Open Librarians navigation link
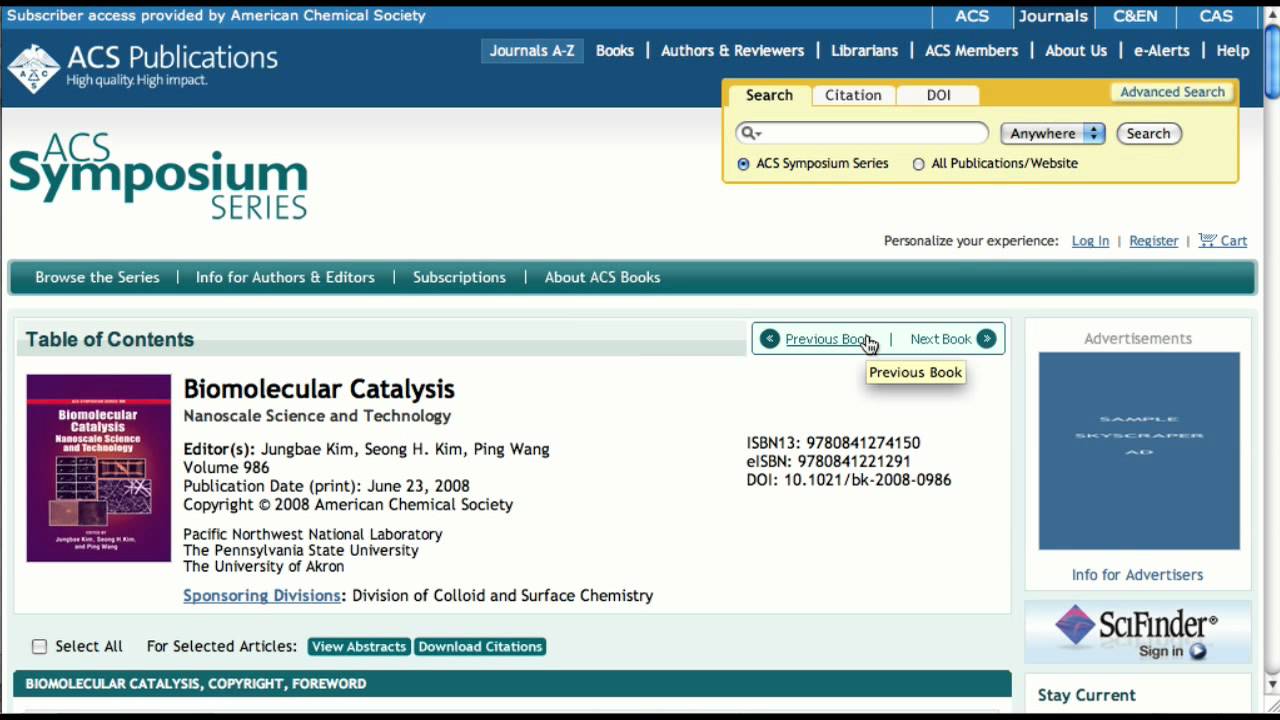This screenshot has width=1280, height=720. 864,51
